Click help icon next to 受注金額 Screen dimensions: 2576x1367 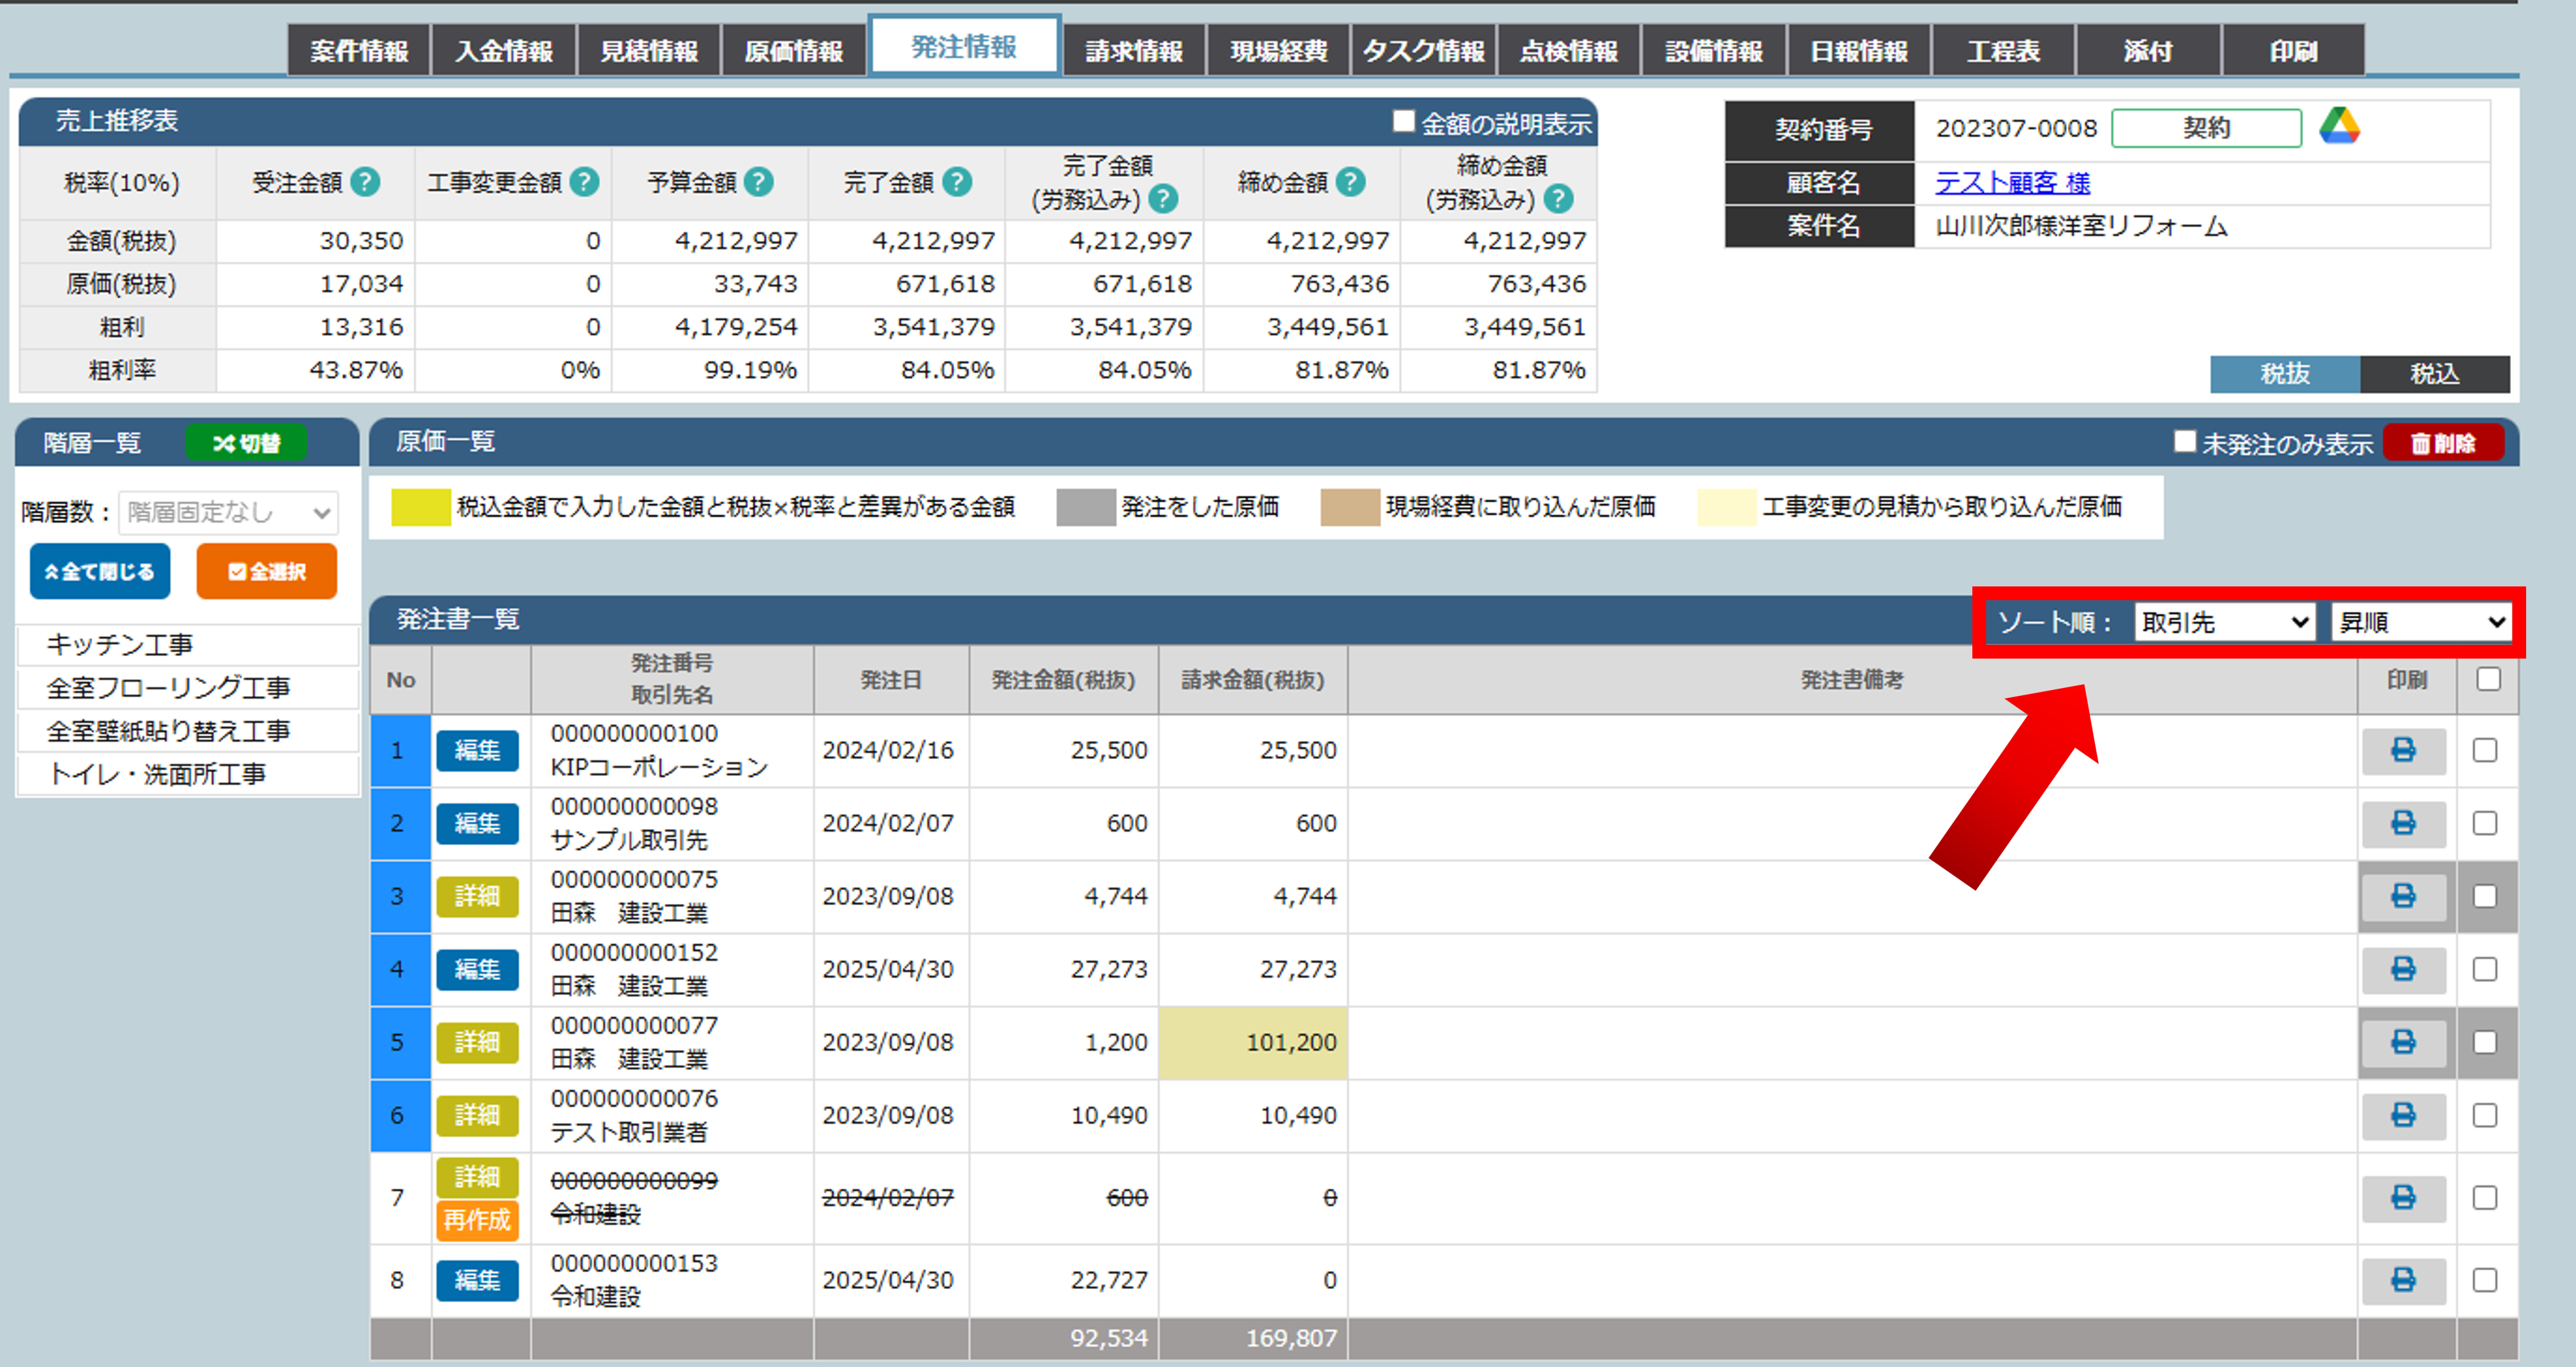[x=366, y=182]
